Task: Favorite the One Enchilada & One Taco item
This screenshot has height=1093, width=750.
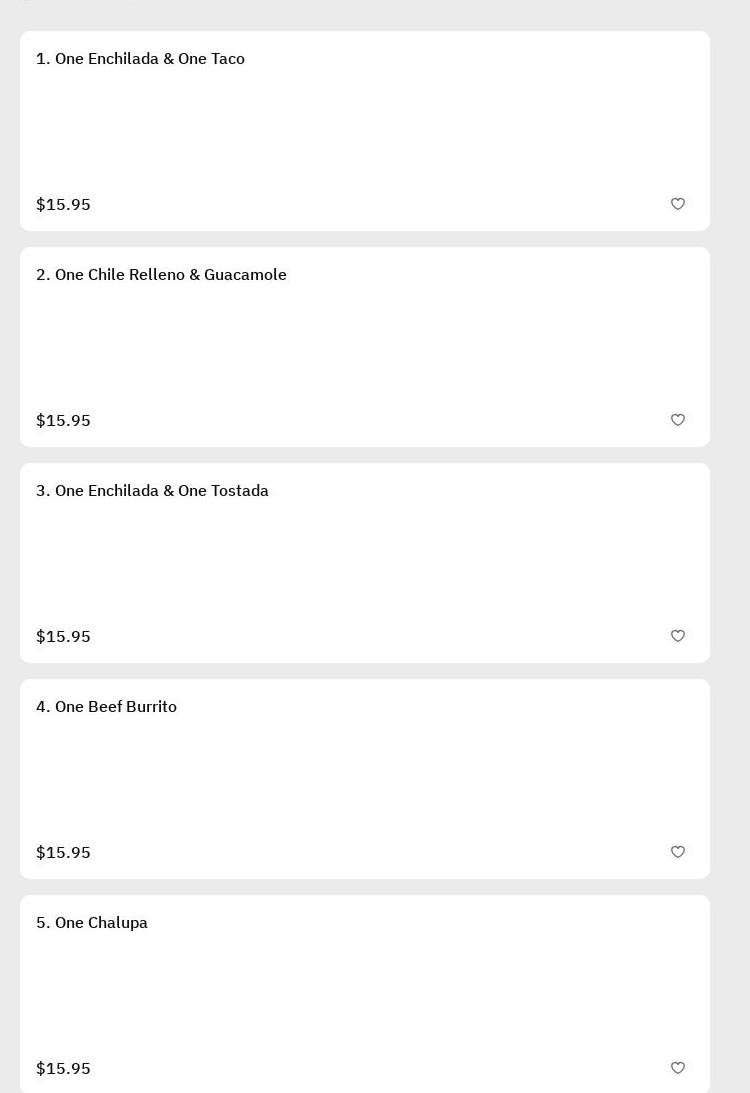Action: (x=677, y=204)
